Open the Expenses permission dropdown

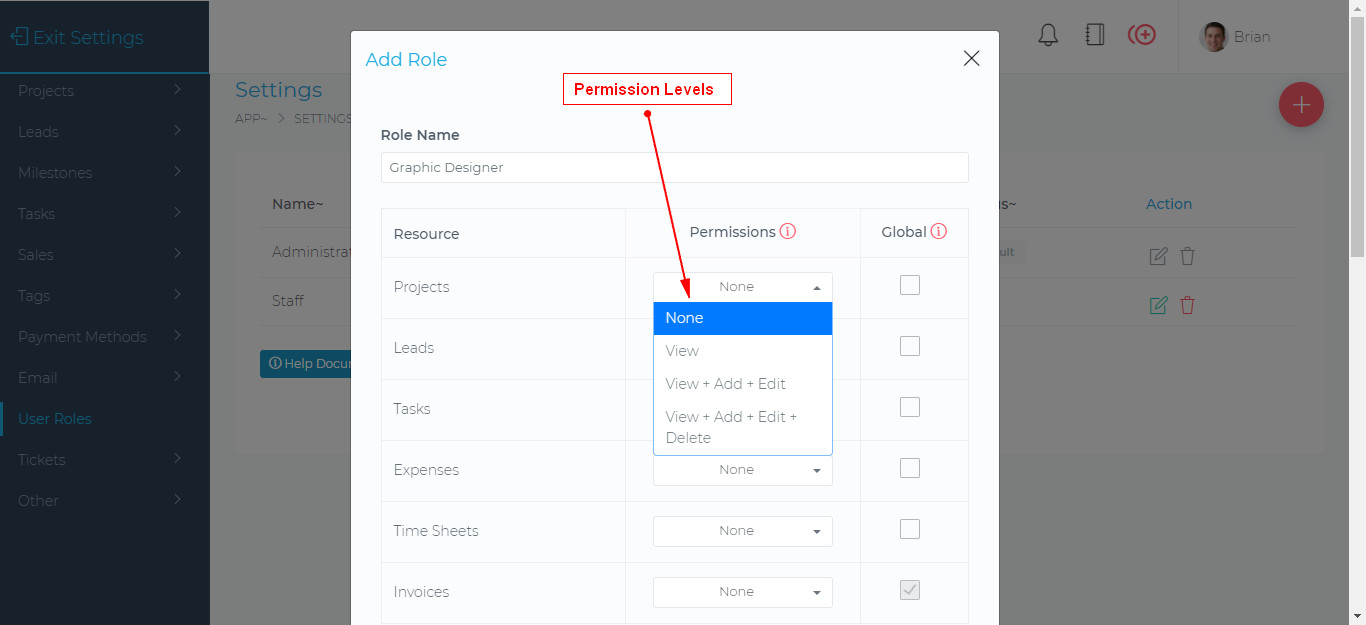tap(742, 470)
